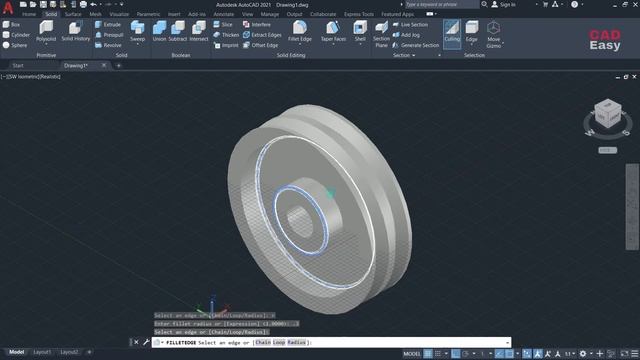Select the Move Gizmo tool

click(x=493, y=34)
